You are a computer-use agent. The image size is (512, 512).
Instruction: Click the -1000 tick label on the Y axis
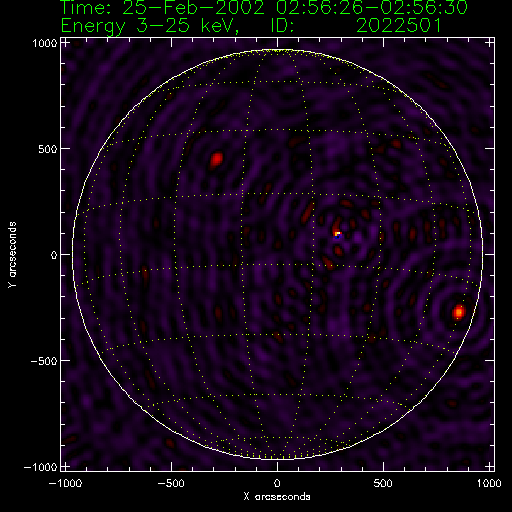pyautogui.click(x=40, y=467)
